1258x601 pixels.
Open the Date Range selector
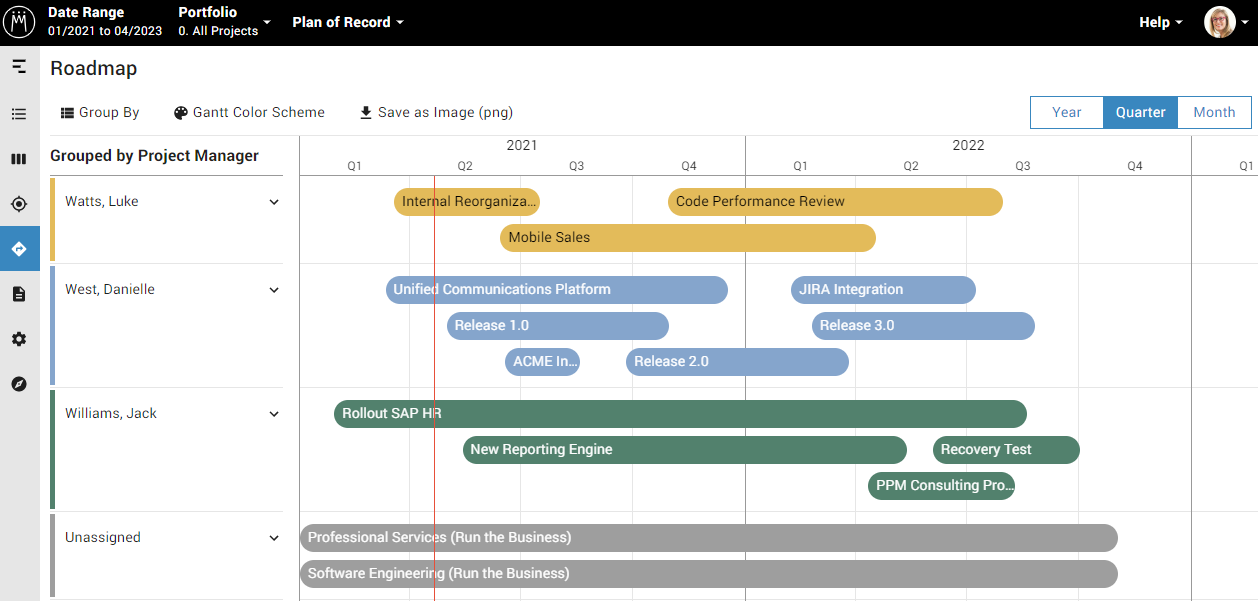(105, 22)
